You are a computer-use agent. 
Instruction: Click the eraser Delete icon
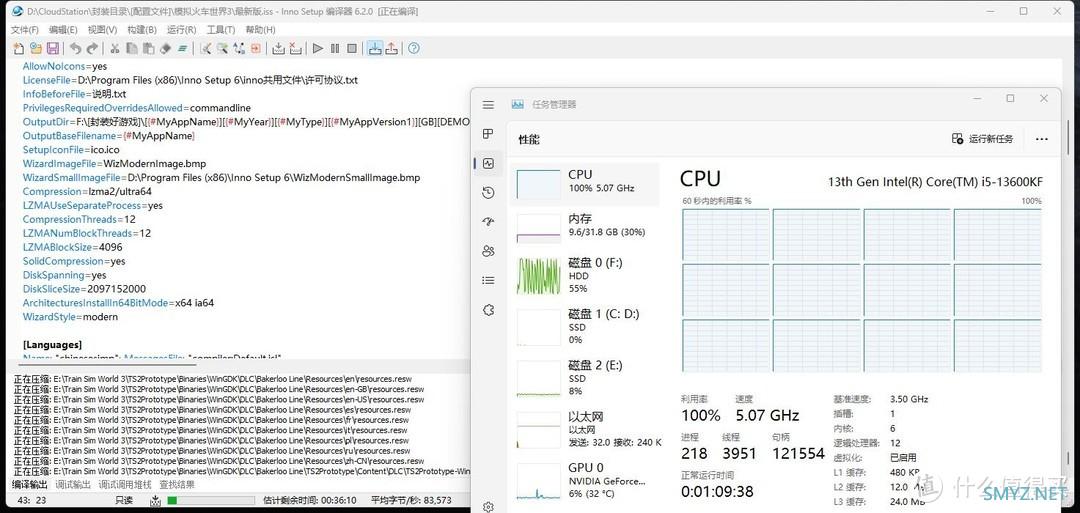(165, 48)
